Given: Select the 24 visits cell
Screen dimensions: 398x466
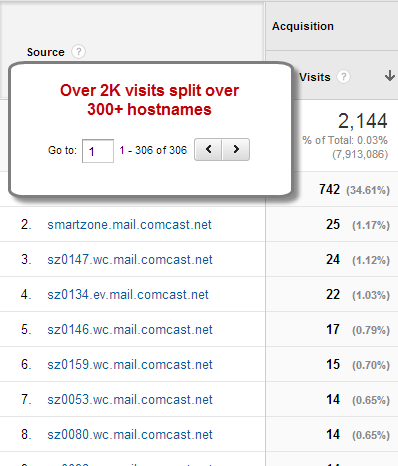Looking at the screenshot, I should (x=333, y=260).
